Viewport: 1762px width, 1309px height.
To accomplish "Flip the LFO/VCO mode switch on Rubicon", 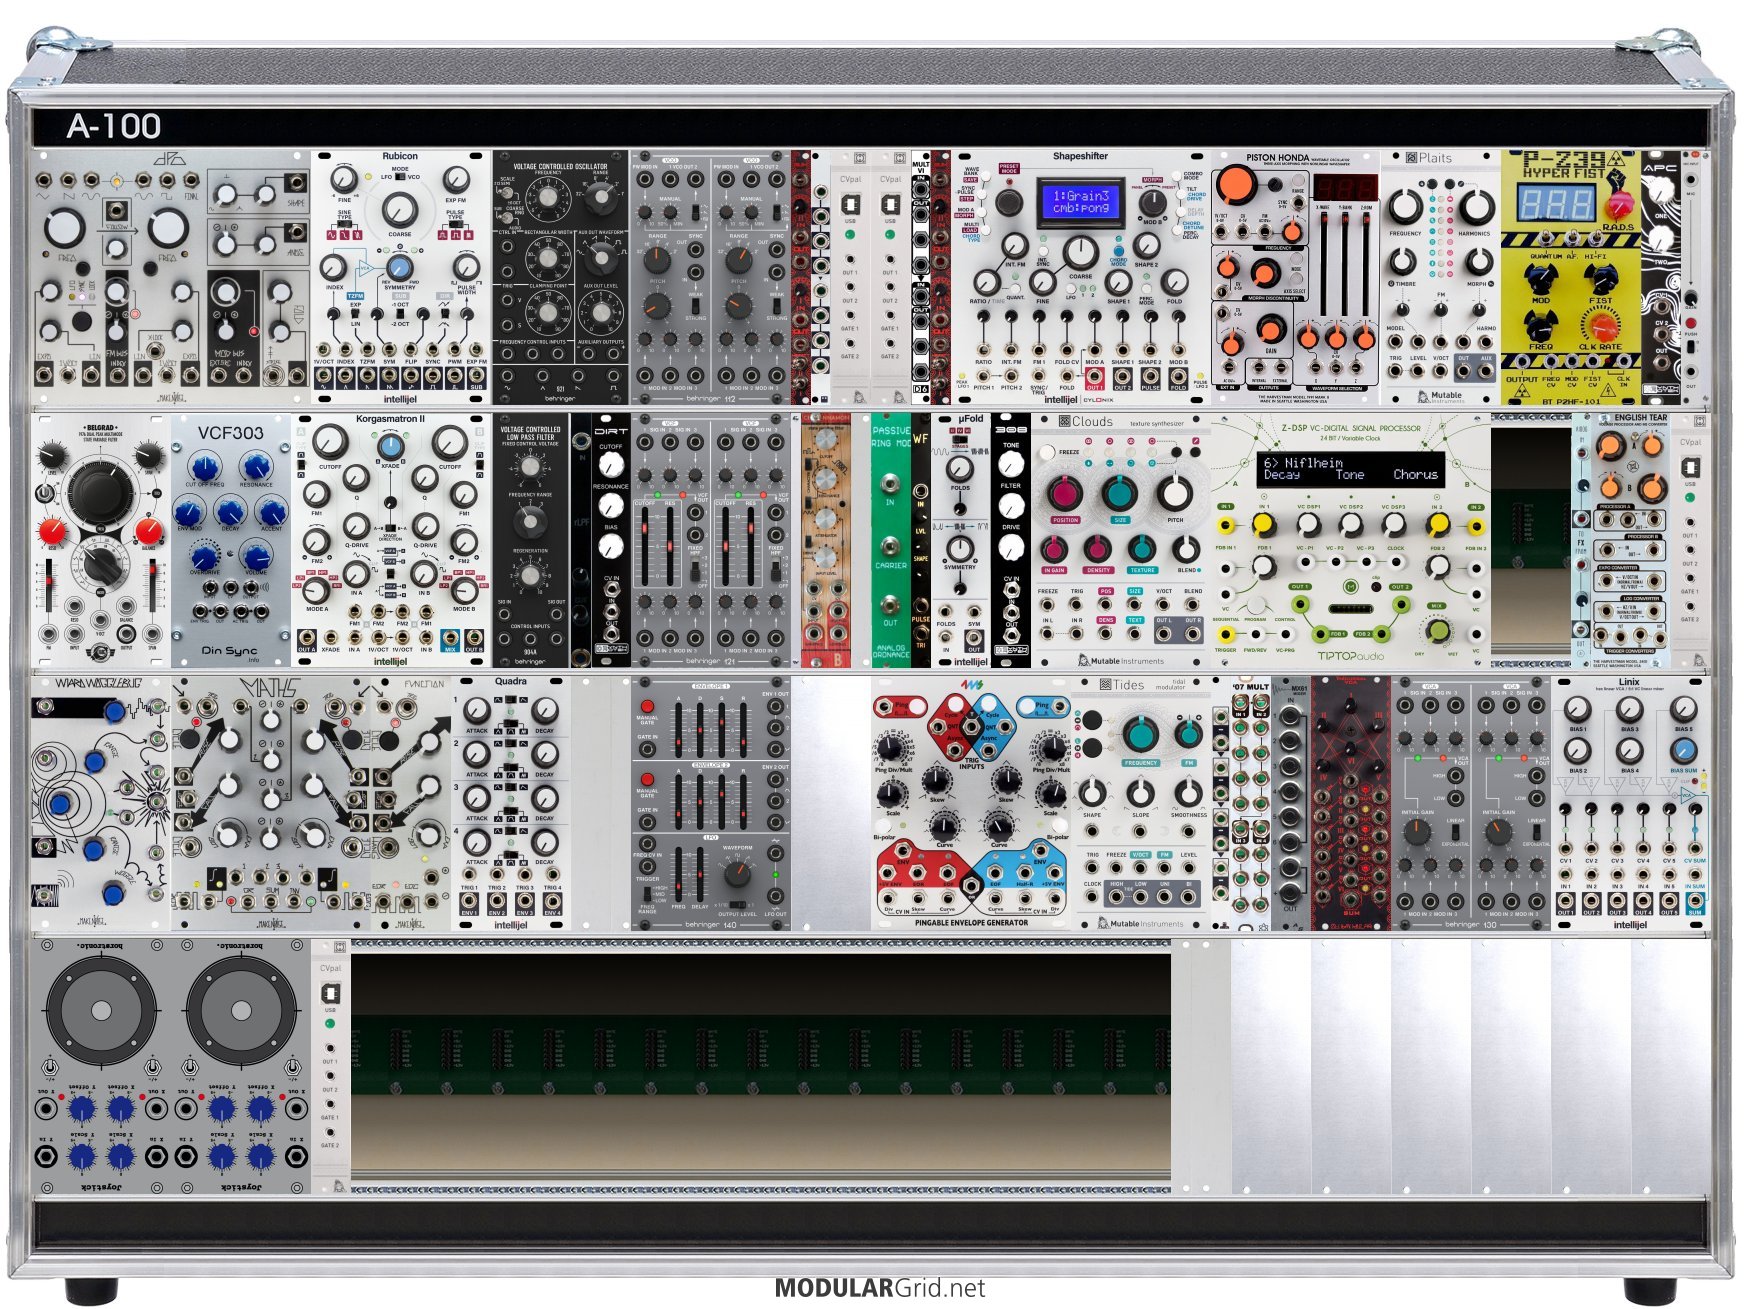I will point(400,177).
